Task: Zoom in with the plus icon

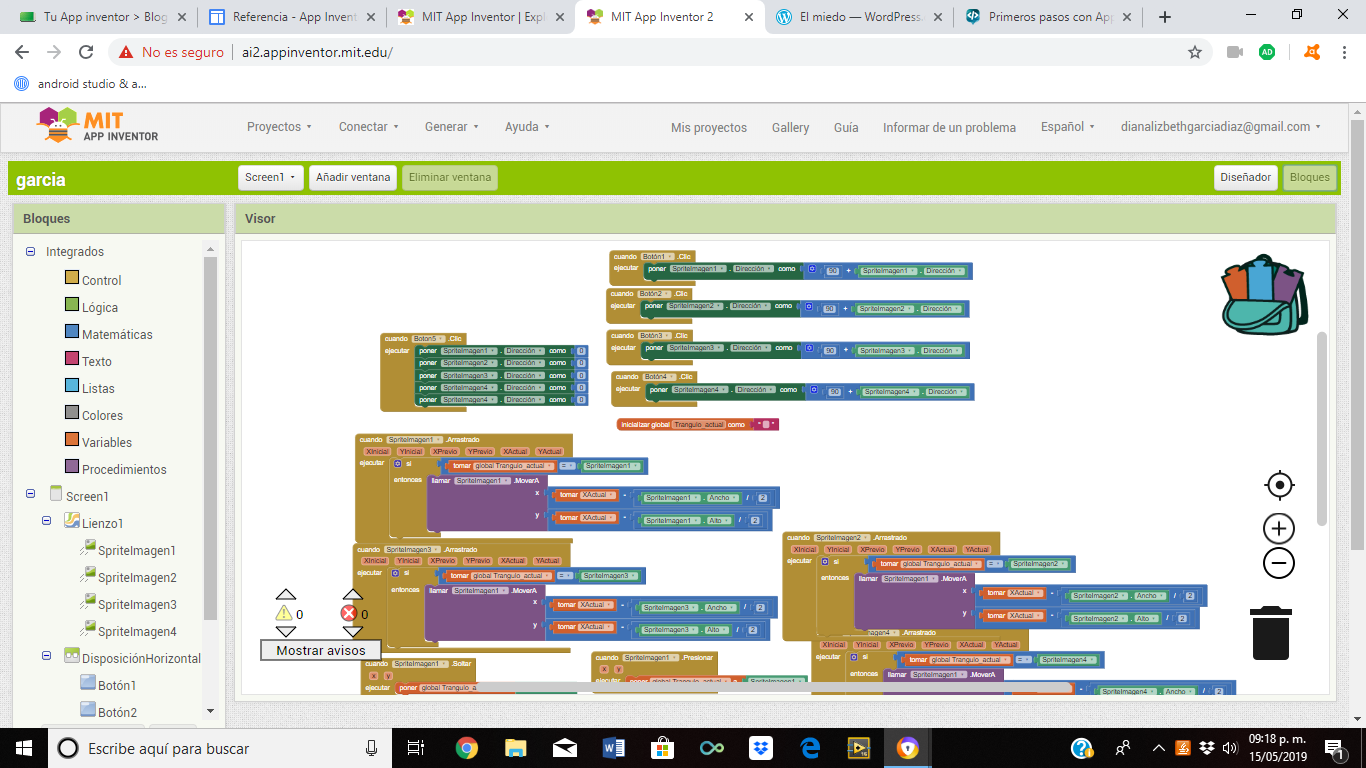Action: click(x=1279, y=528)
